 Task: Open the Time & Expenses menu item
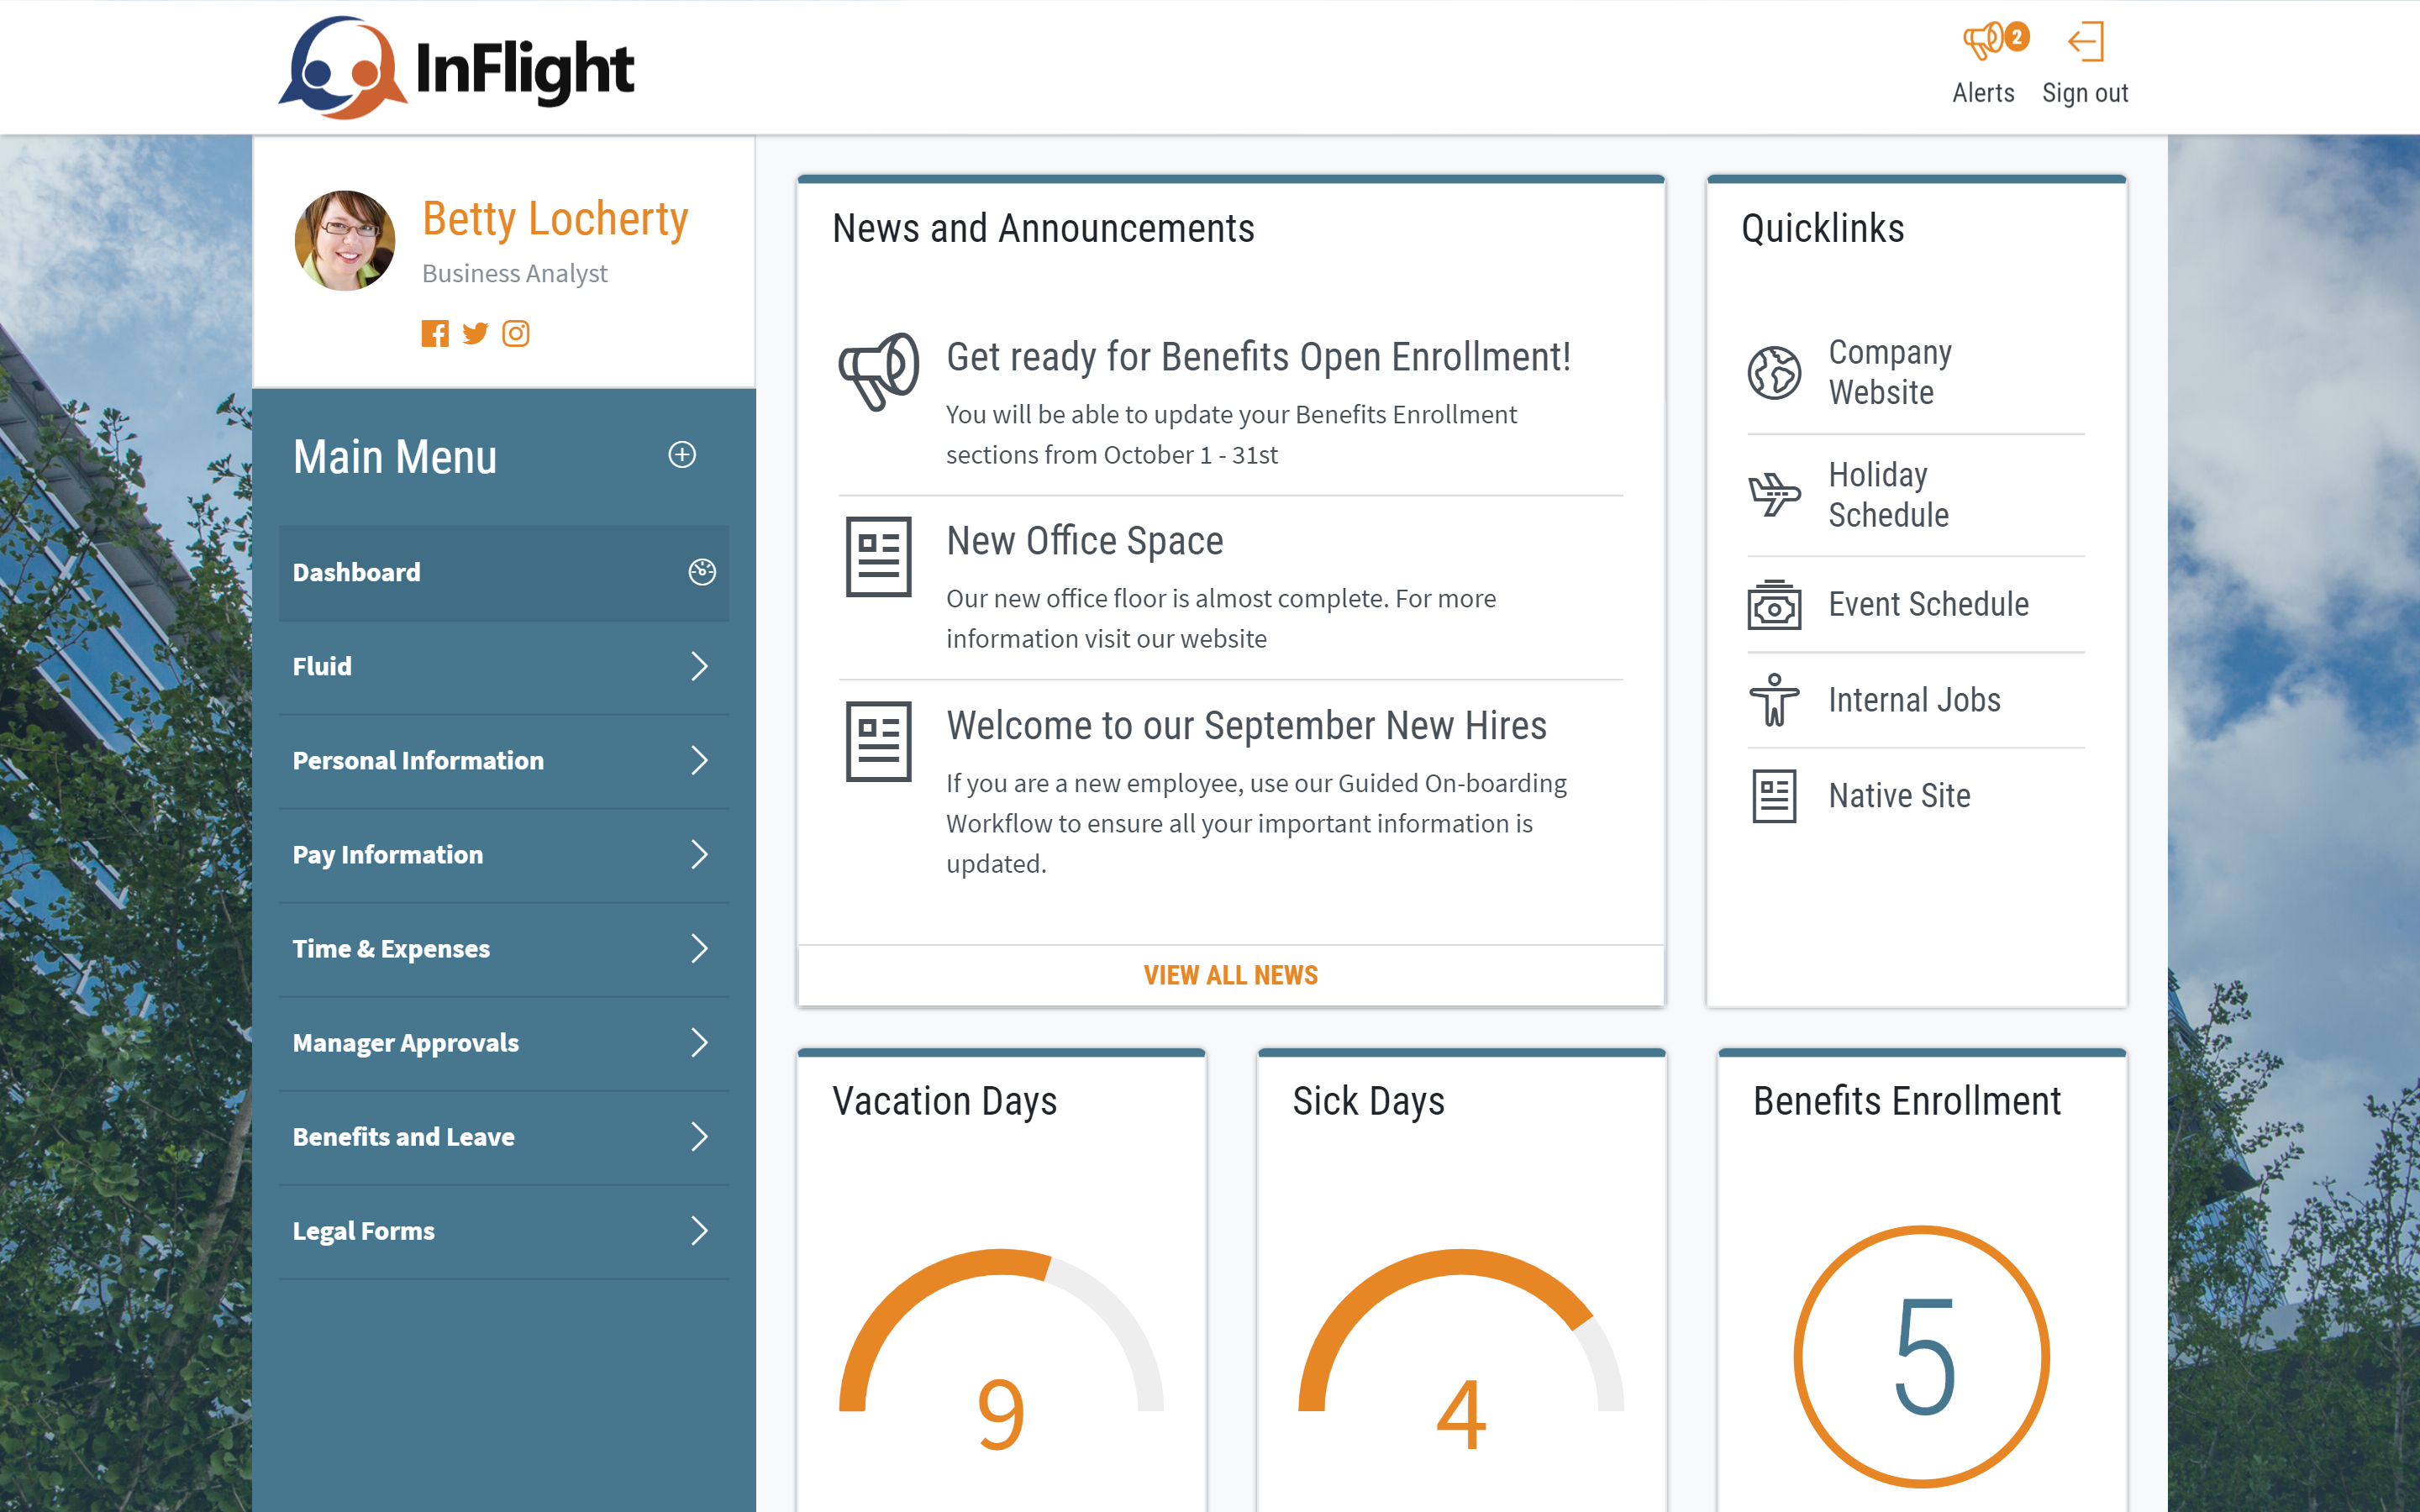point(504,949)
